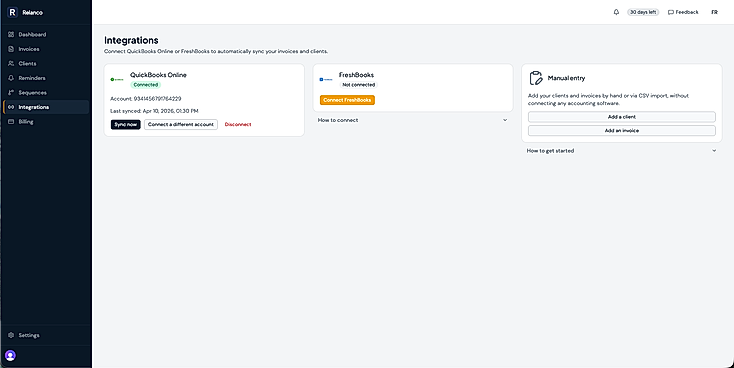Click the Sync now button
Image resolution: width=734 pixels, height=368 pixels.
point(126,125)
